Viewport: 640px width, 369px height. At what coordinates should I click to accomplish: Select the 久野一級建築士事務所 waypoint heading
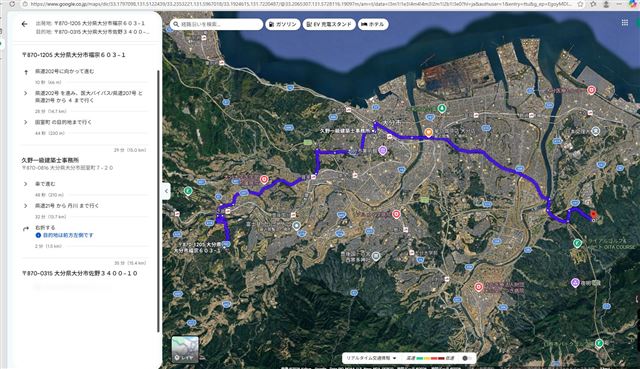50,160
